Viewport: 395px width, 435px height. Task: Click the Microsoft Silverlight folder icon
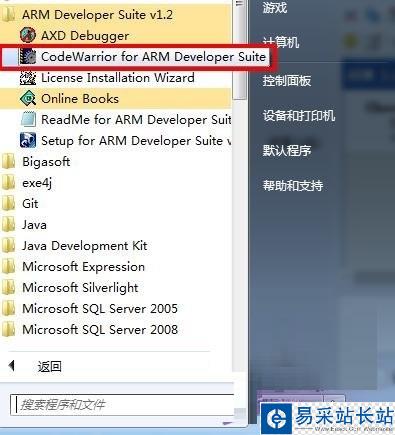[8, 288]
